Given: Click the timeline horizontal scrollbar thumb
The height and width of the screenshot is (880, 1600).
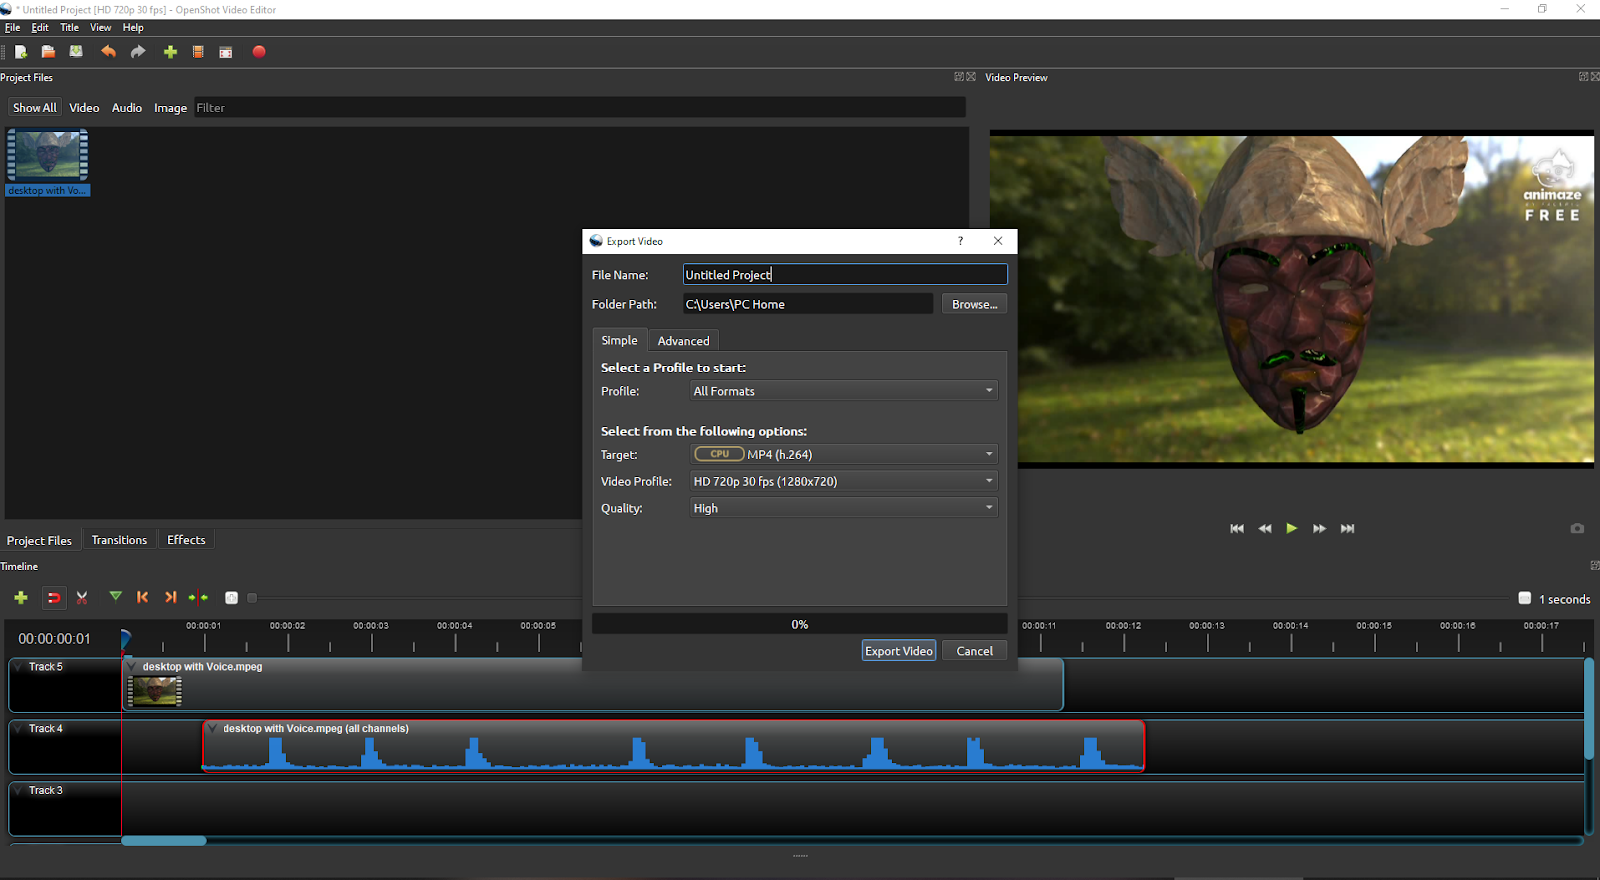Looking at the screenshot, I should [x=164, y=841].
